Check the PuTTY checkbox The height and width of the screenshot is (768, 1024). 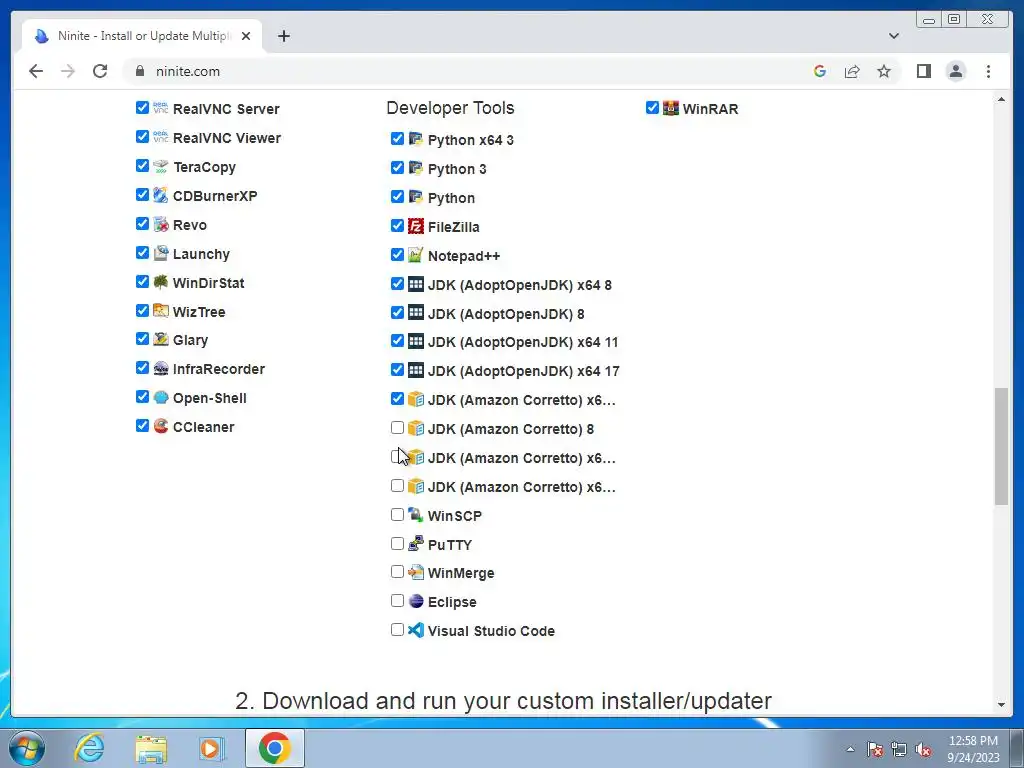click(397, 543)
